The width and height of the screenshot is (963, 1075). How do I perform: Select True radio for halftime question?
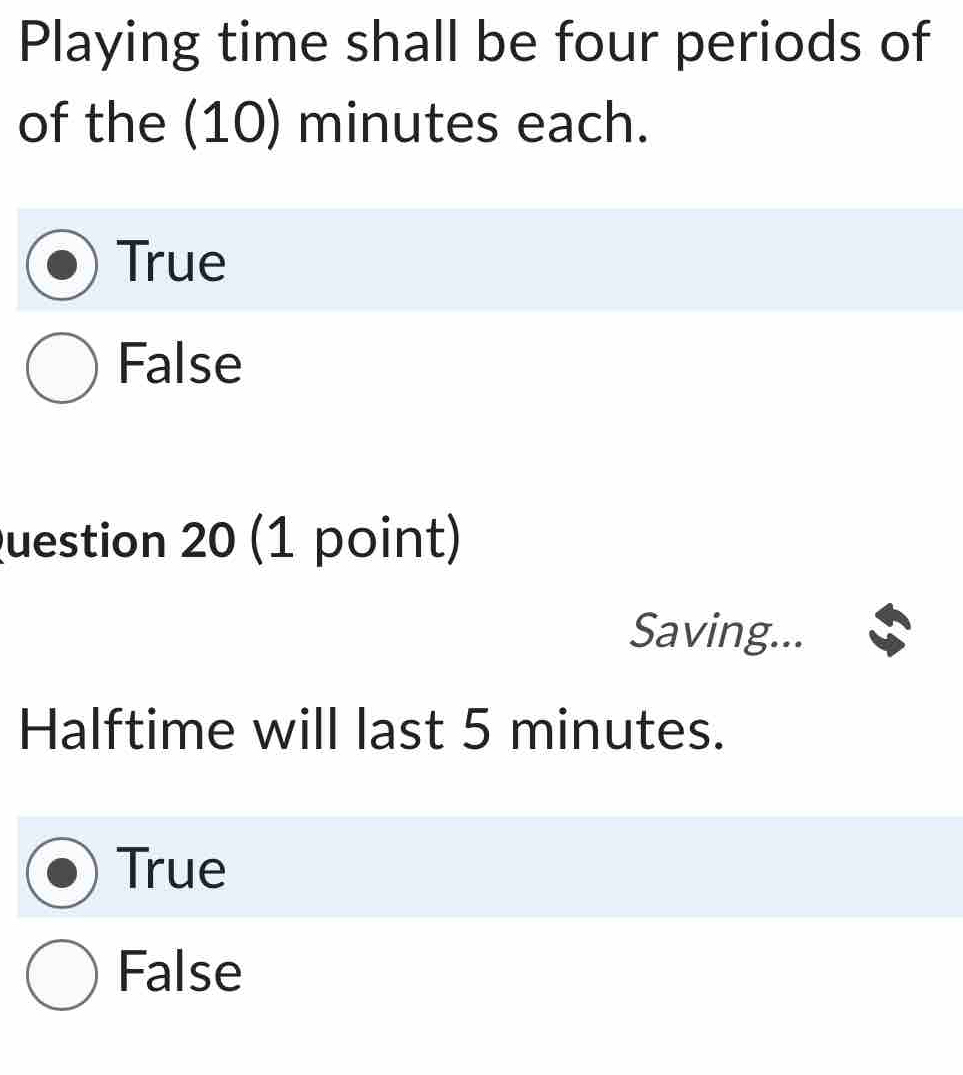coord(63,870)
